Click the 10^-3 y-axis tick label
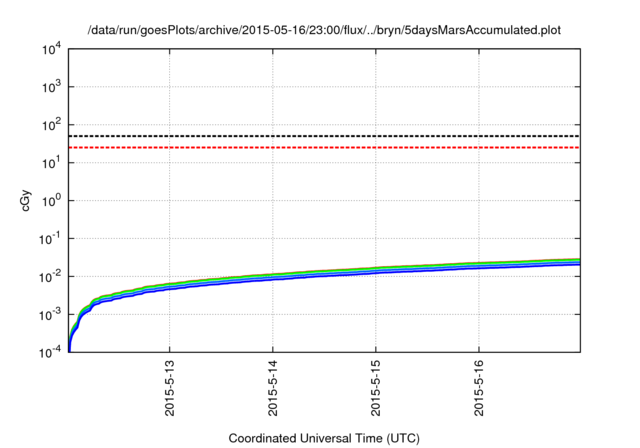640x448 pixels. pyautogui.click(x=50, y=315)
